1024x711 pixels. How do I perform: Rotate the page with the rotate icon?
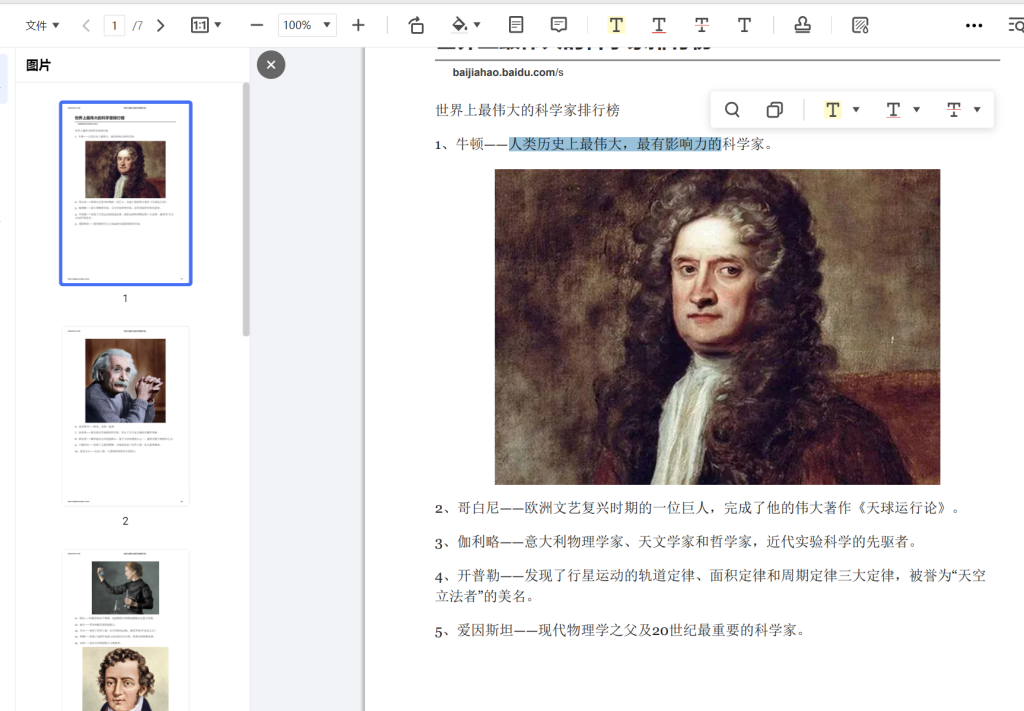click(x=416, y=25)
